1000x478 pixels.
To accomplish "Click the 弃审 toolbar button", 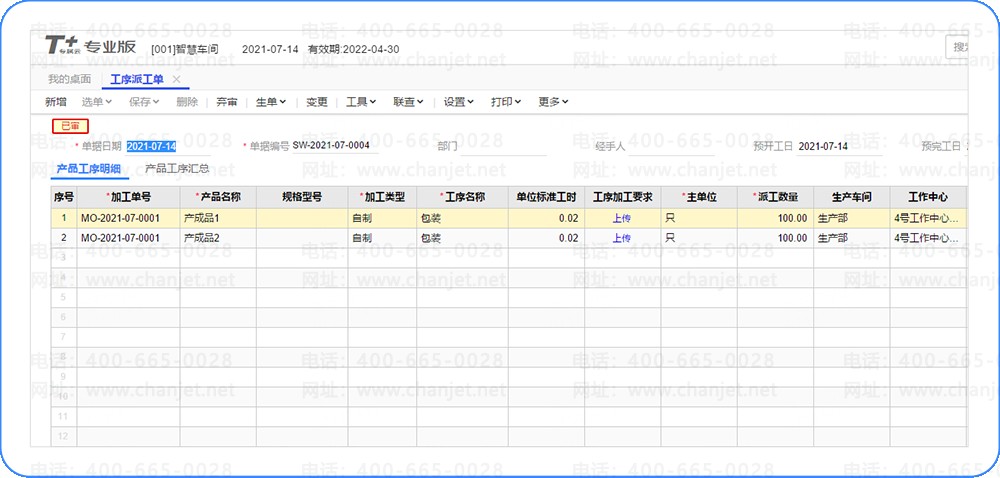I will pyautogui.click(x=226, y=102).
